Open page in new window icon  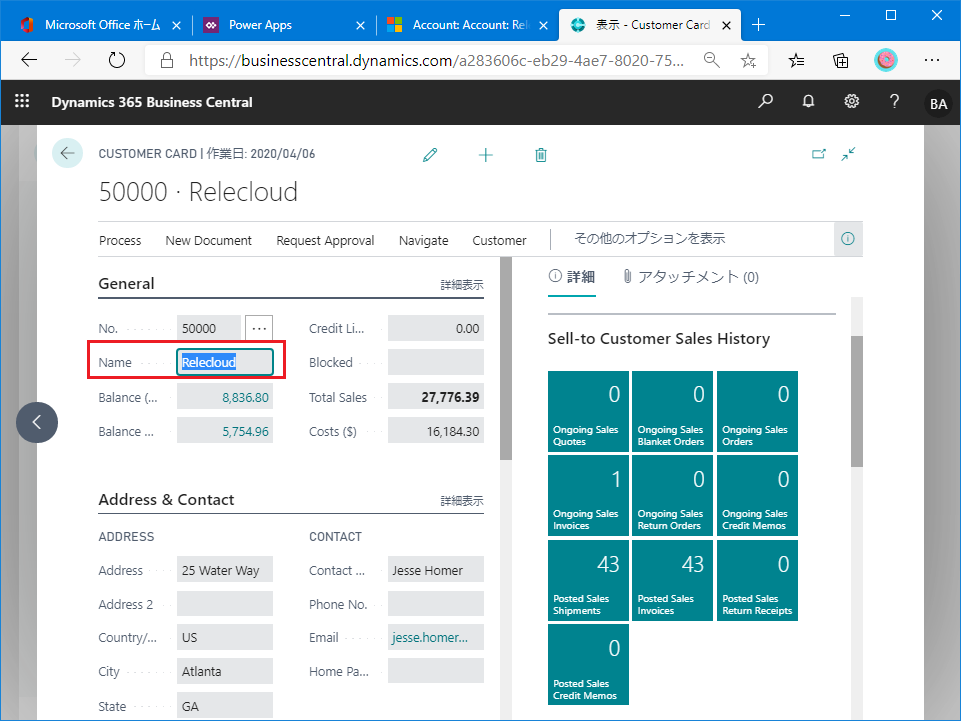tap(819, 154)
